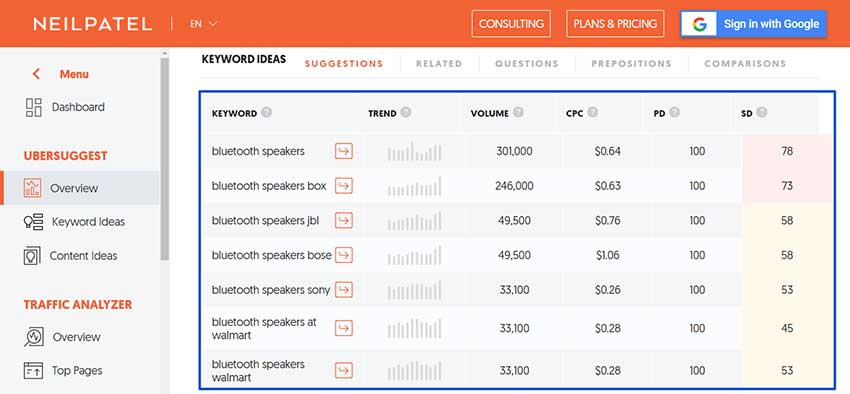The height and width of the screenshot is (394, 850).
Task: Click question mark beside SD column
Action: click(x=762, y=113)
